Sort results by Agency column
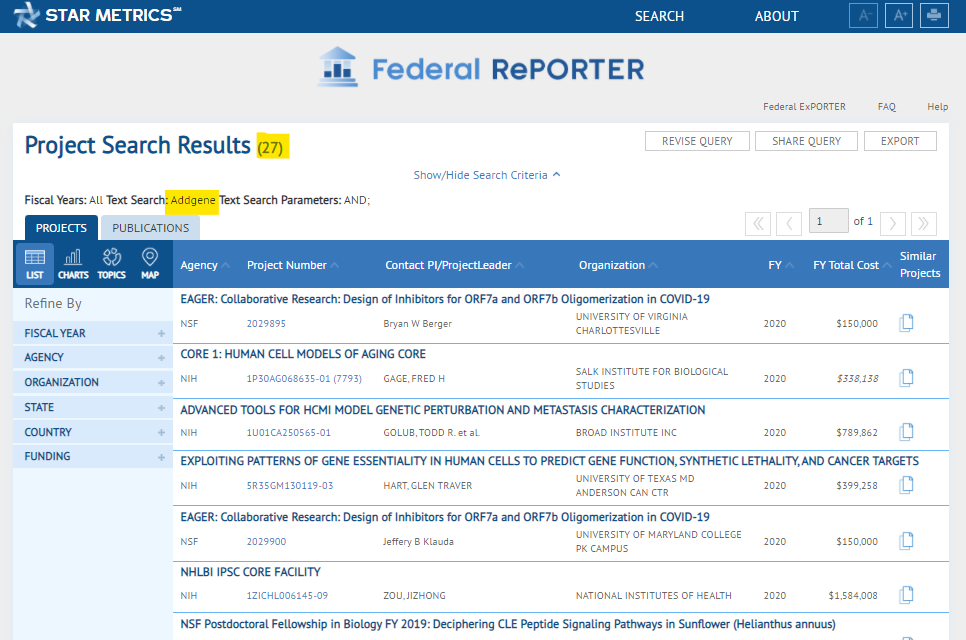Screen dimensions: 966x640 pos(205,265)
